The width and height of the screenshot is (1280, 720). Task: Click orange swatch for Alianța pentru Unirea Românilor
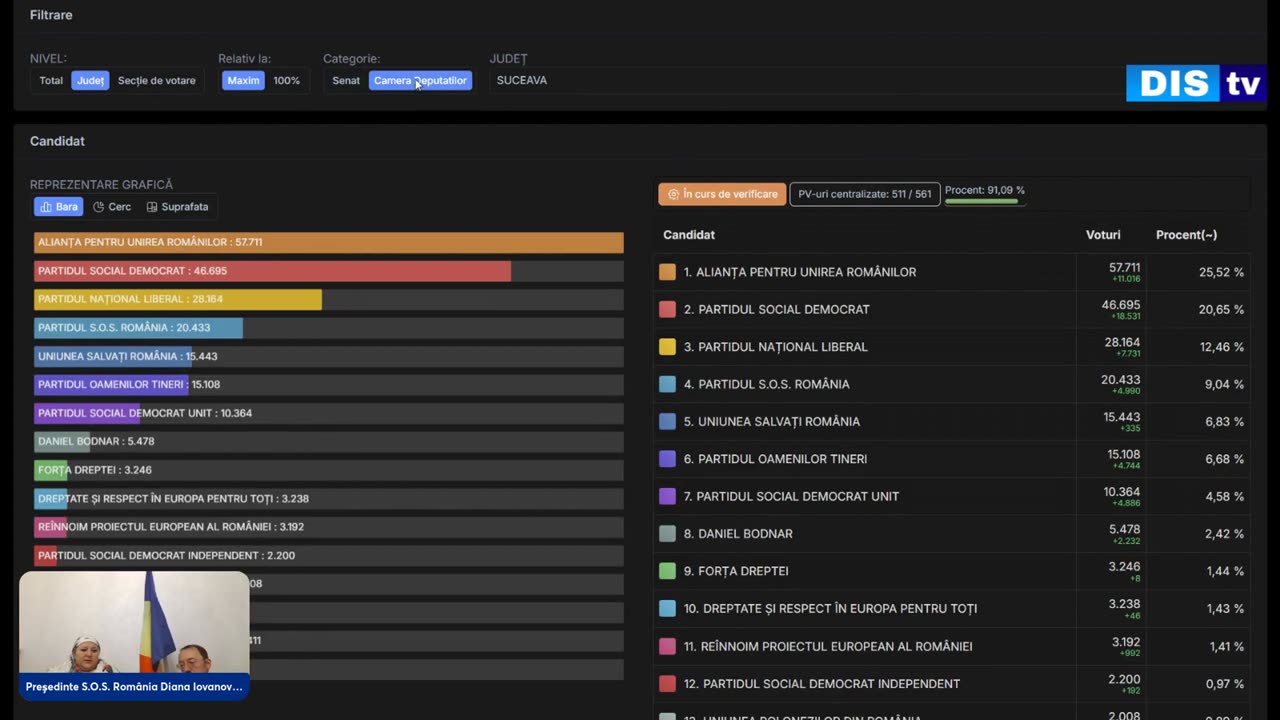(667, 272)
